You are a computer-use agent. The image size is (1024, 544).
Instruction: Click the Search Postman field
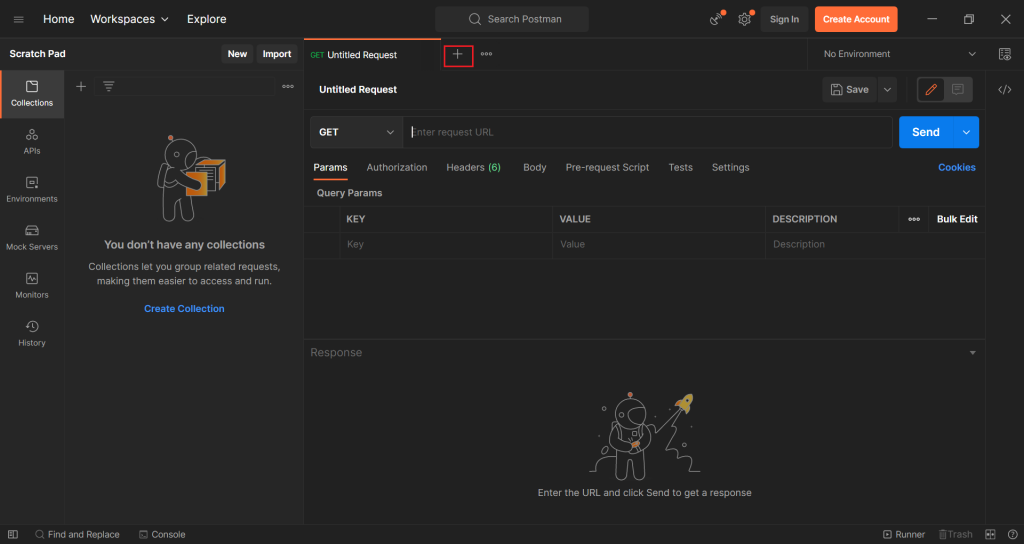point(512,20)
